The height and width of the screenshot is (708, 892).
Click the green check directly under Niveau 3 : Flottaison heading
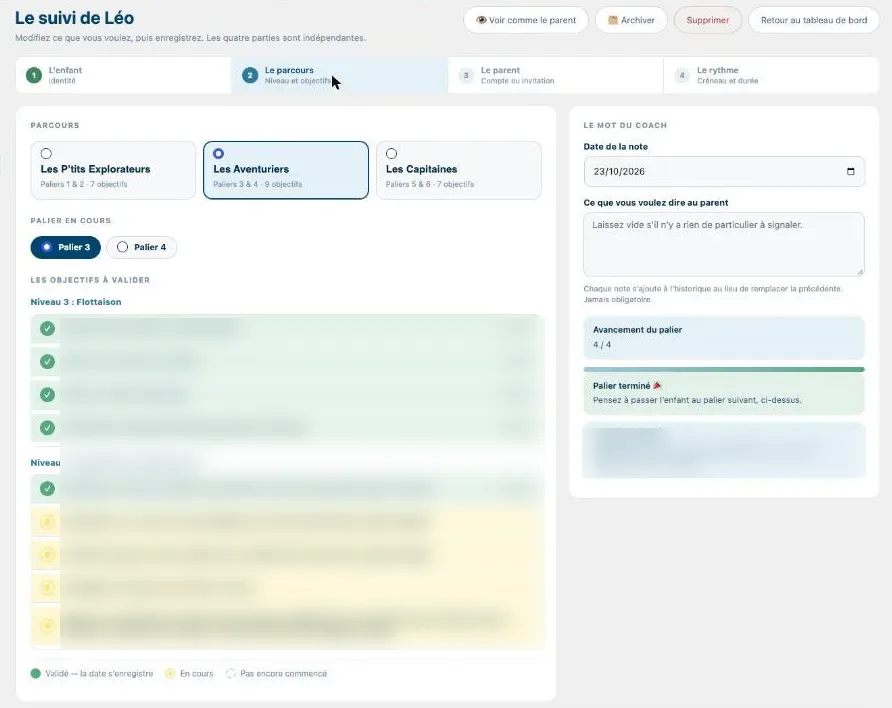point(47,328)
